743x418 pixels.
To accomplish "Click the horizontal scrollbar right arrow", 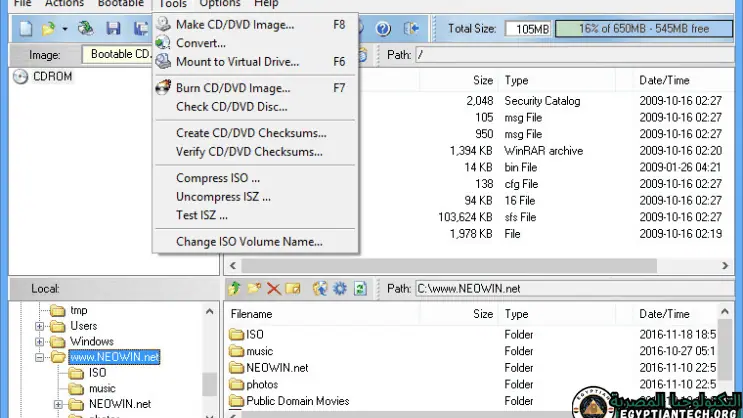I will 725,266.
